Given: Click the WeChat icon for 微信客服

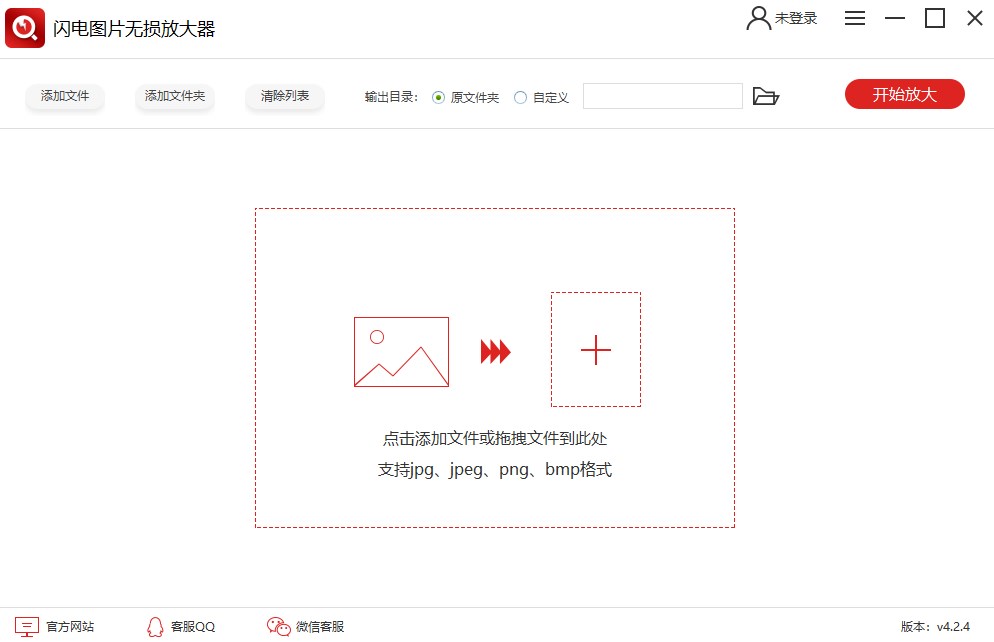Looking at the screenshot, I should (x=277, y=626).
